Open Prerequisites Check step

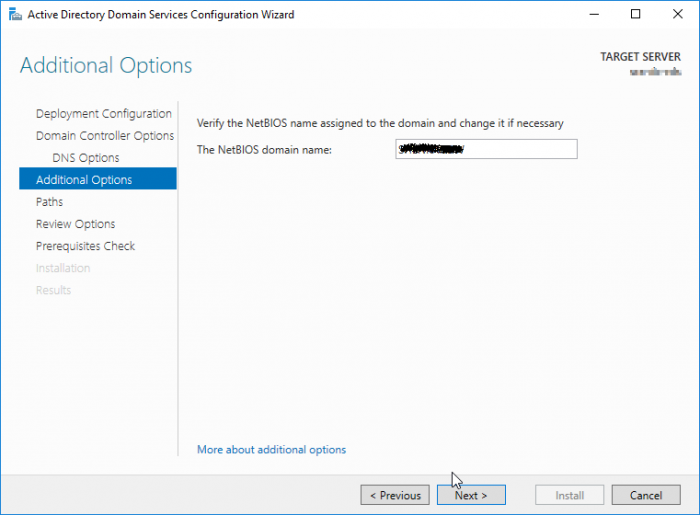tap(85, 246)
